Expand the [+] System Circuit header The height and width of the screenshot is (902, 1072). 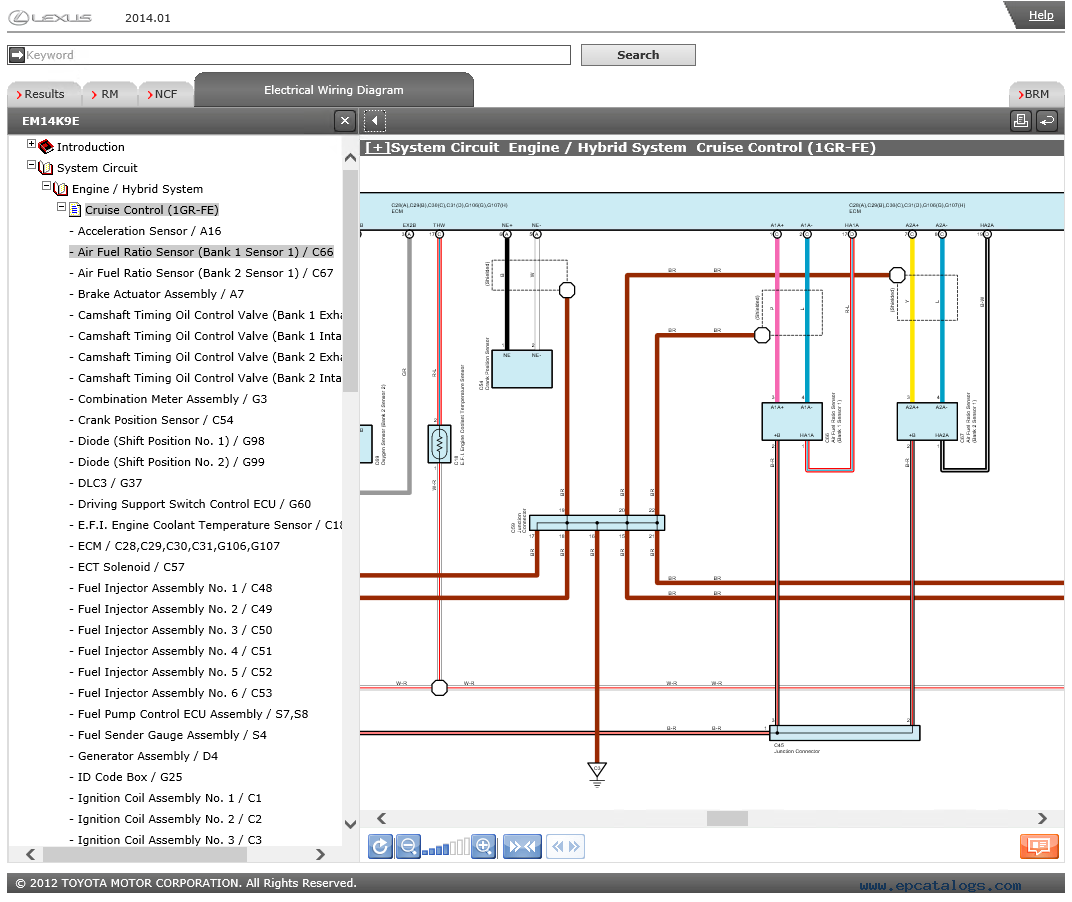pos(377,148)
